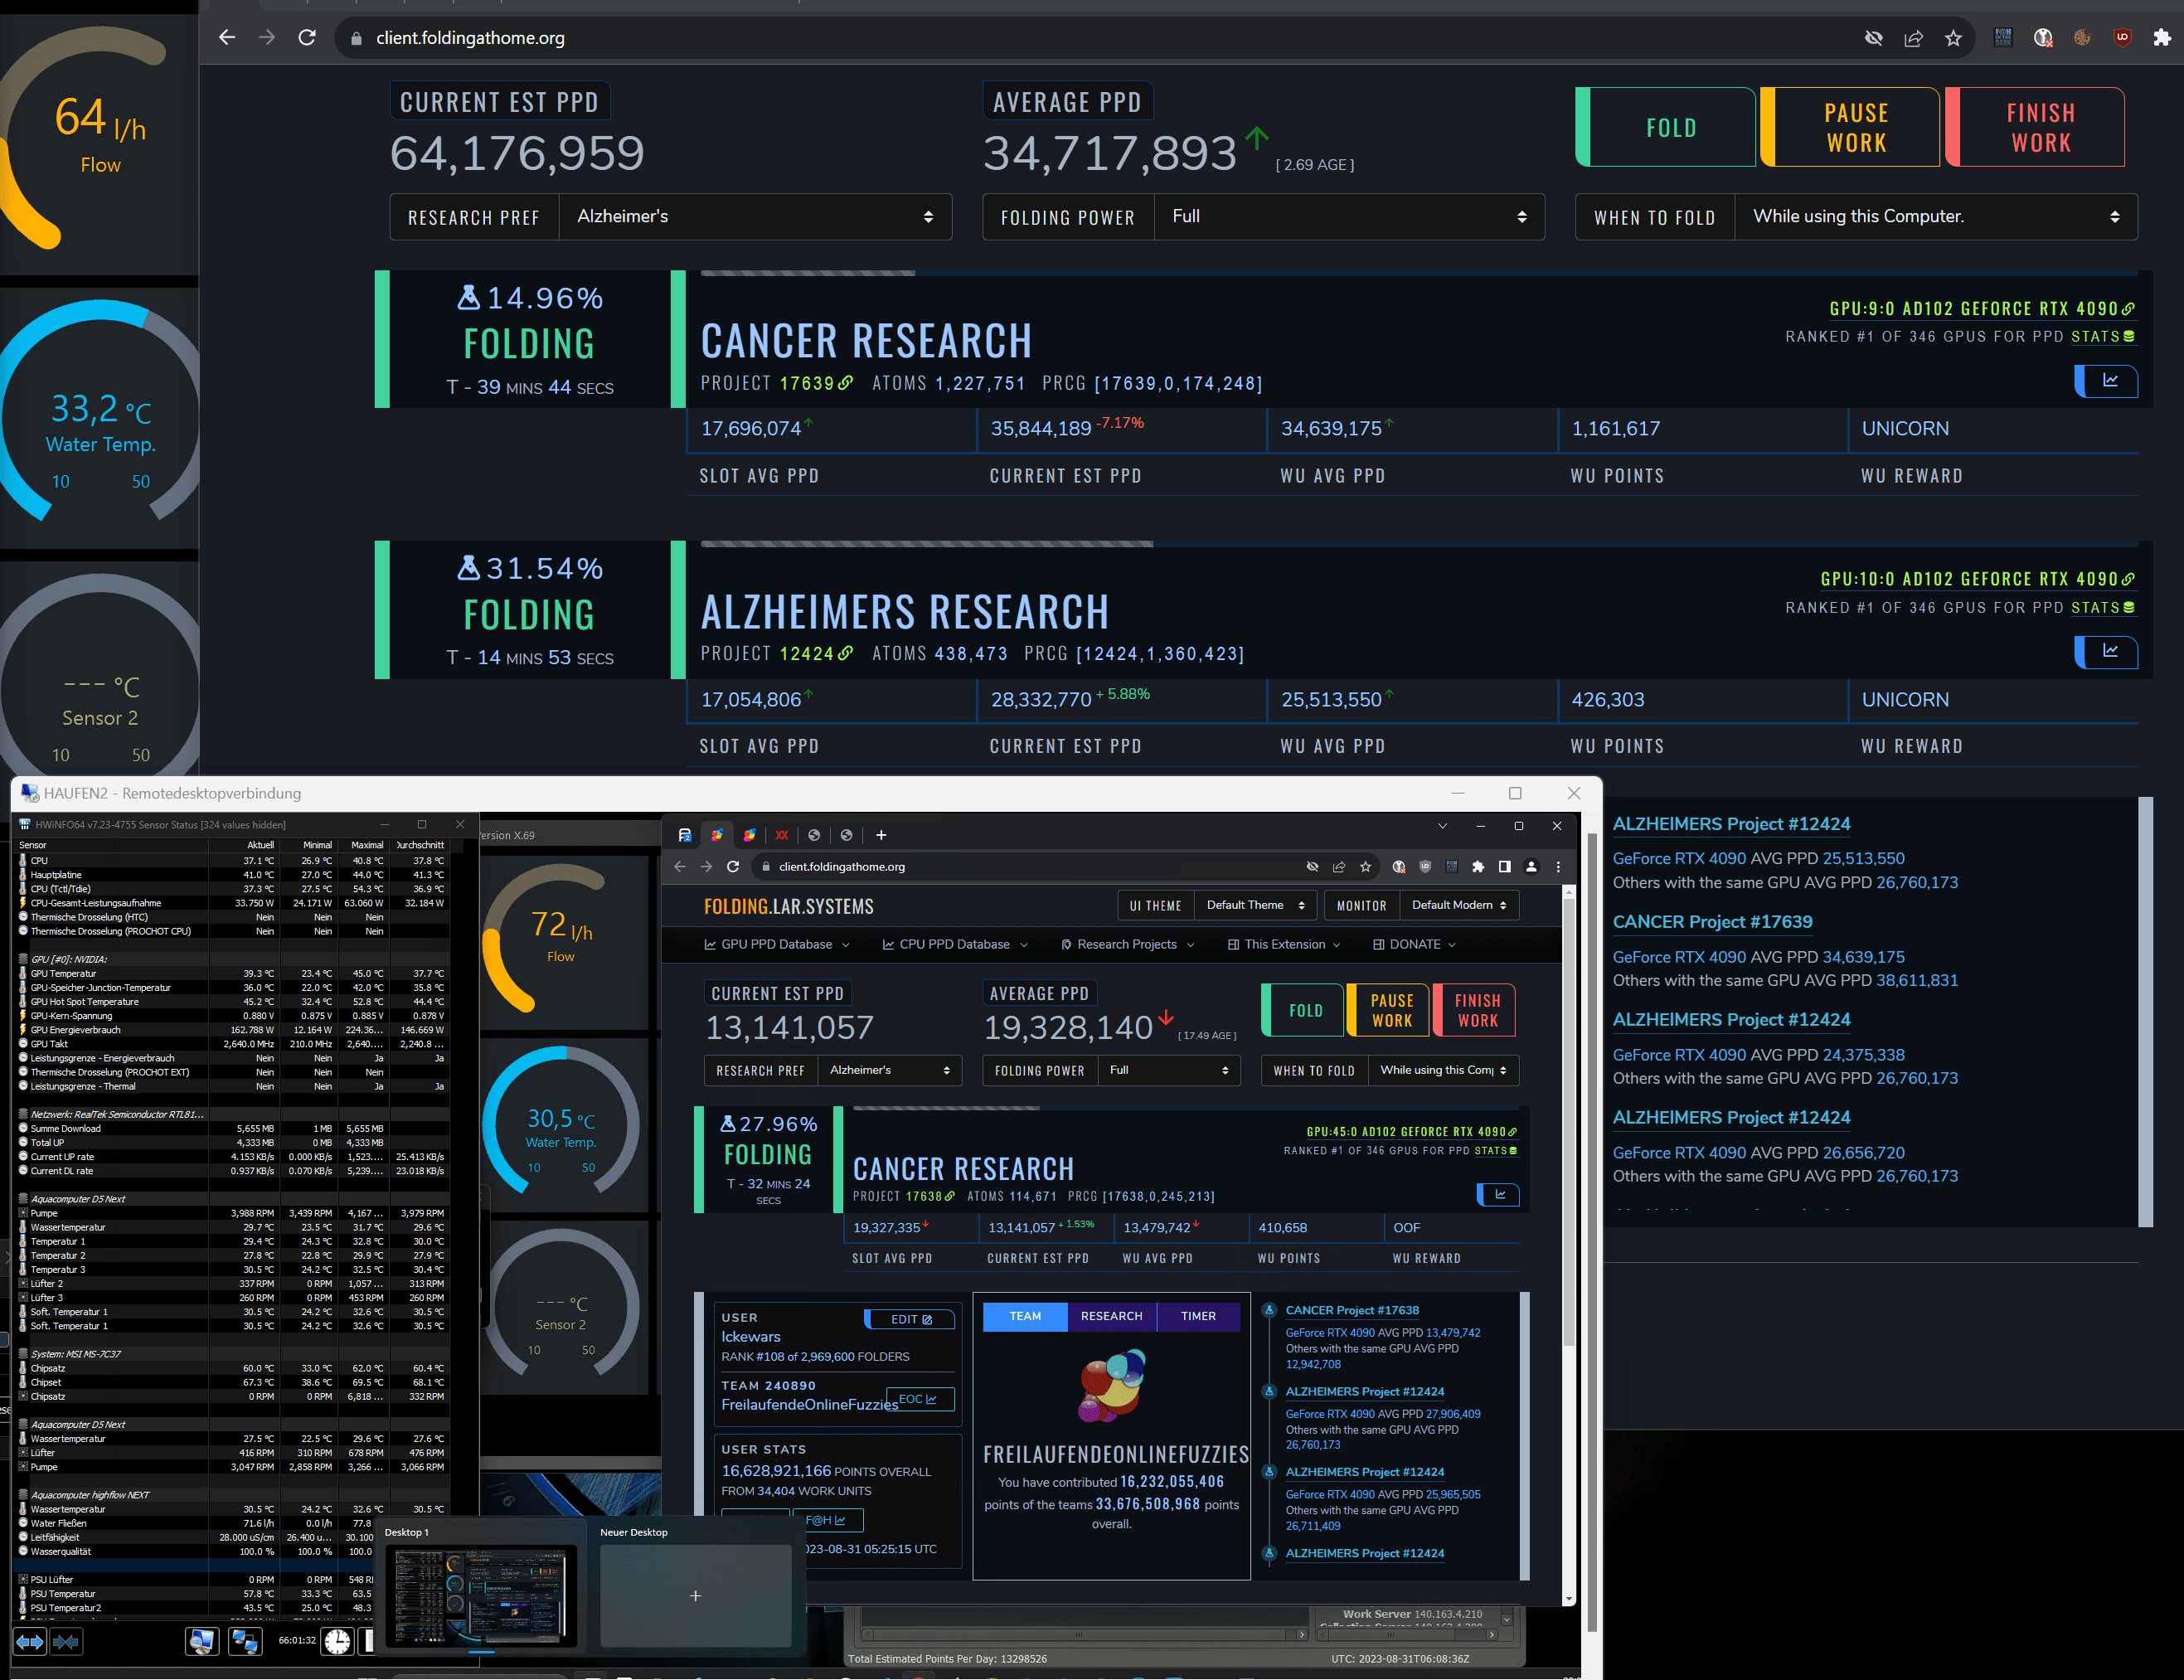
Task: Click the project 17639 link icon
Action: coord(846,383)
